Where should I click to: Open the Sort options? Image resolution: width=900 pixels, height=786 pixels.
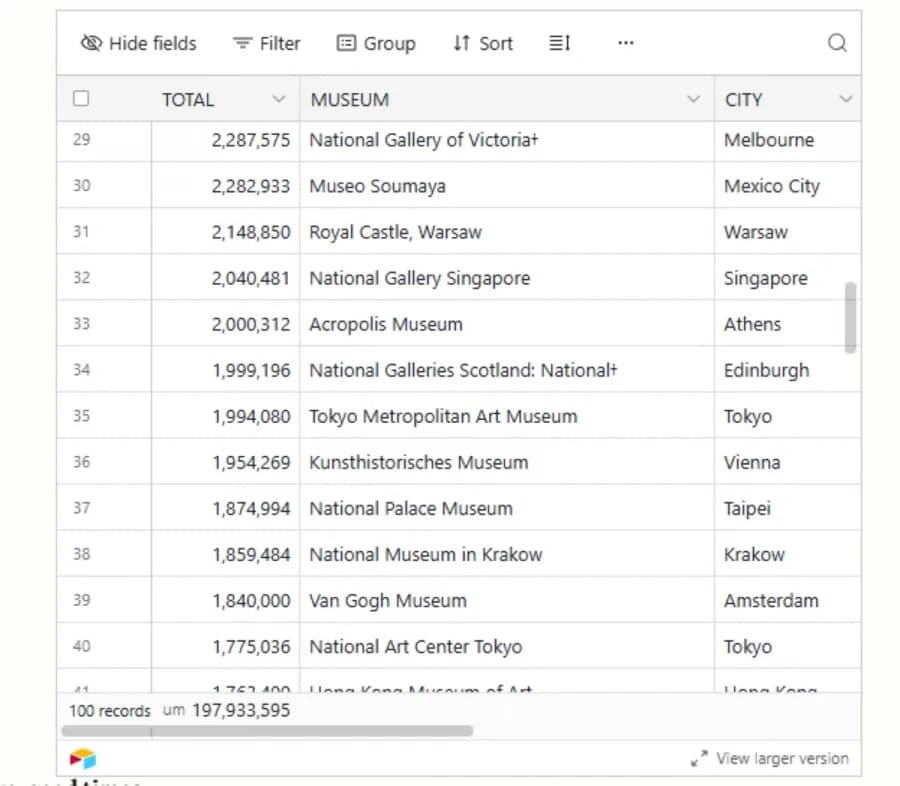tap(483, 43)
